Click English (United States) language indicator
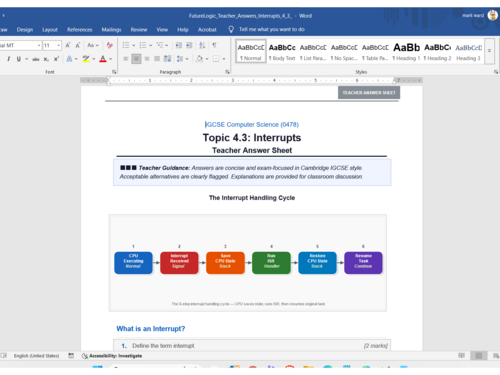 36,356
